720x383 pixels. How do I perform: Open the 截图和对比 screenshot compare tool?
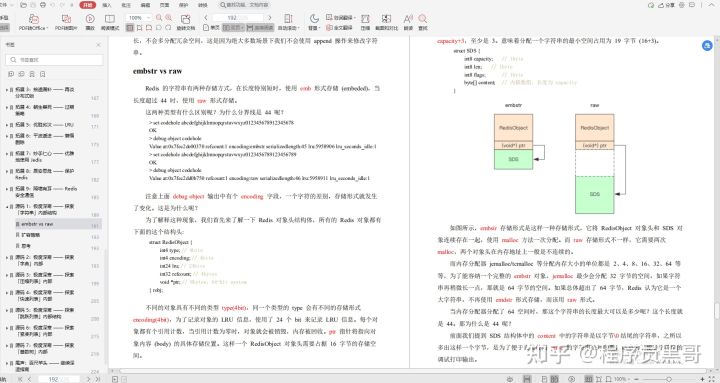tap(386, 22)
